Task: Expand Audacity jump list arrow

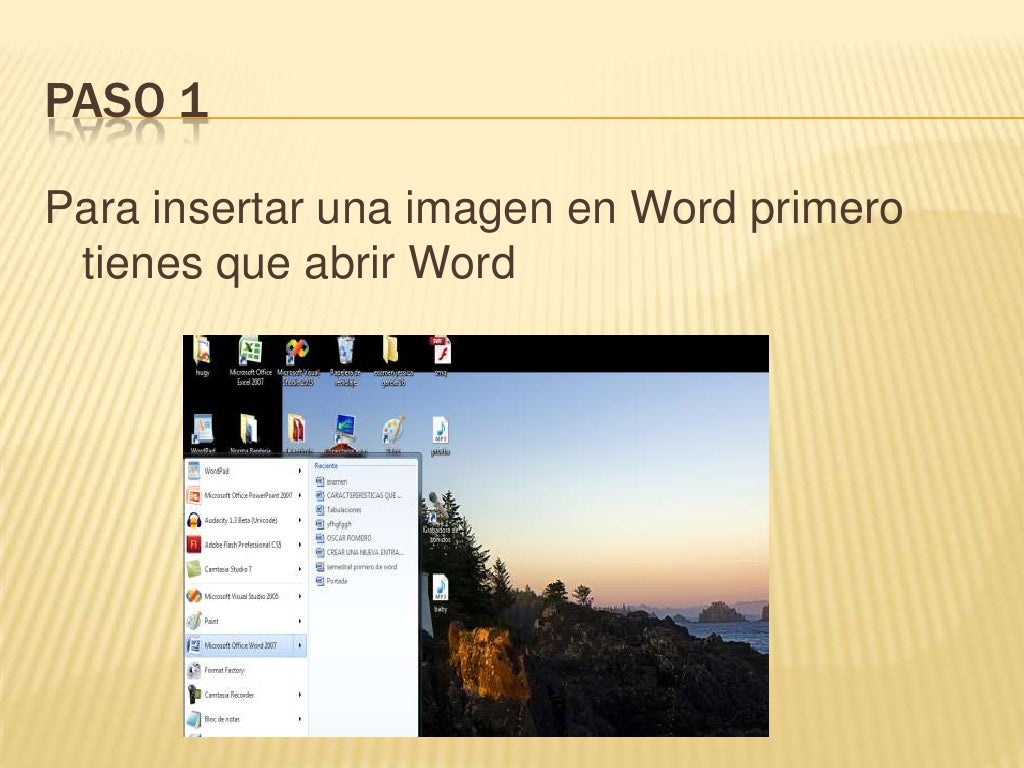Action: point(300,520)
